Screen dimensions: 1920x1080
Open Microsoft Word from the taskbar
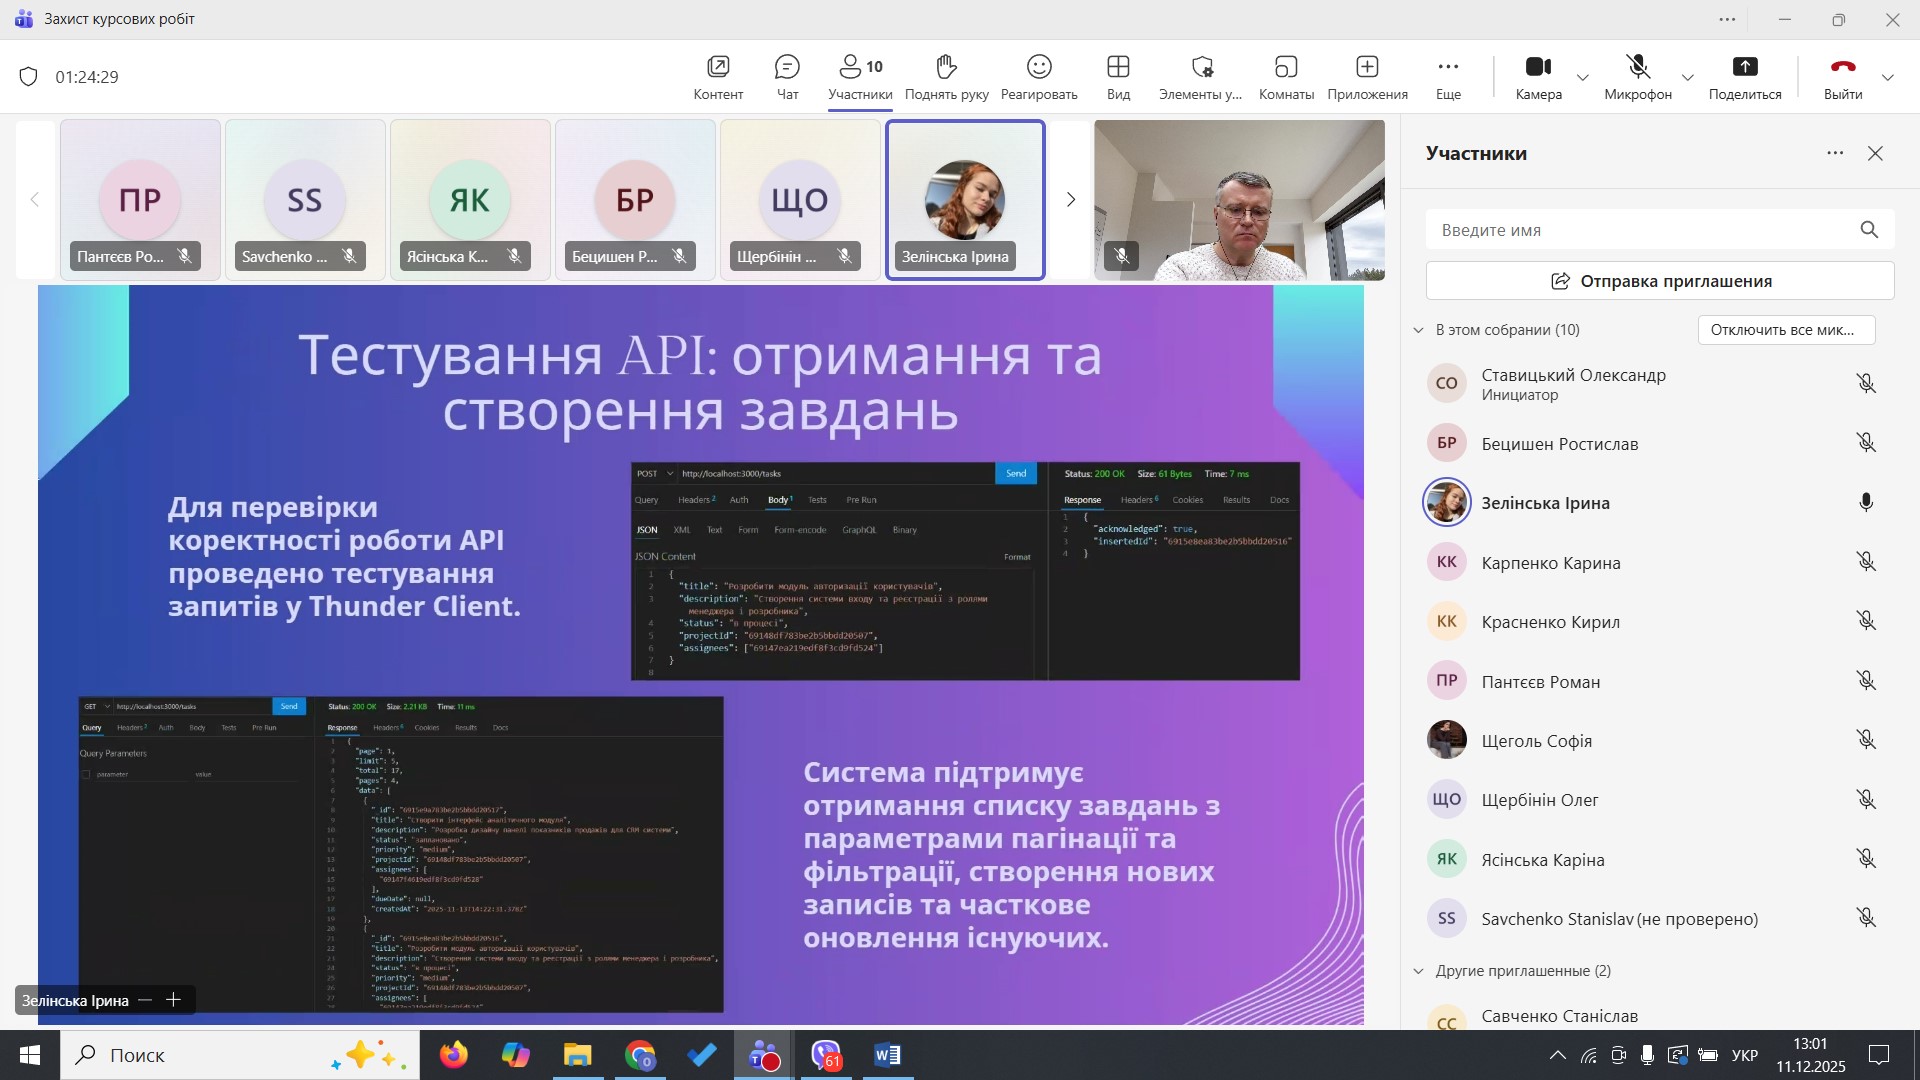(887, 1055)
